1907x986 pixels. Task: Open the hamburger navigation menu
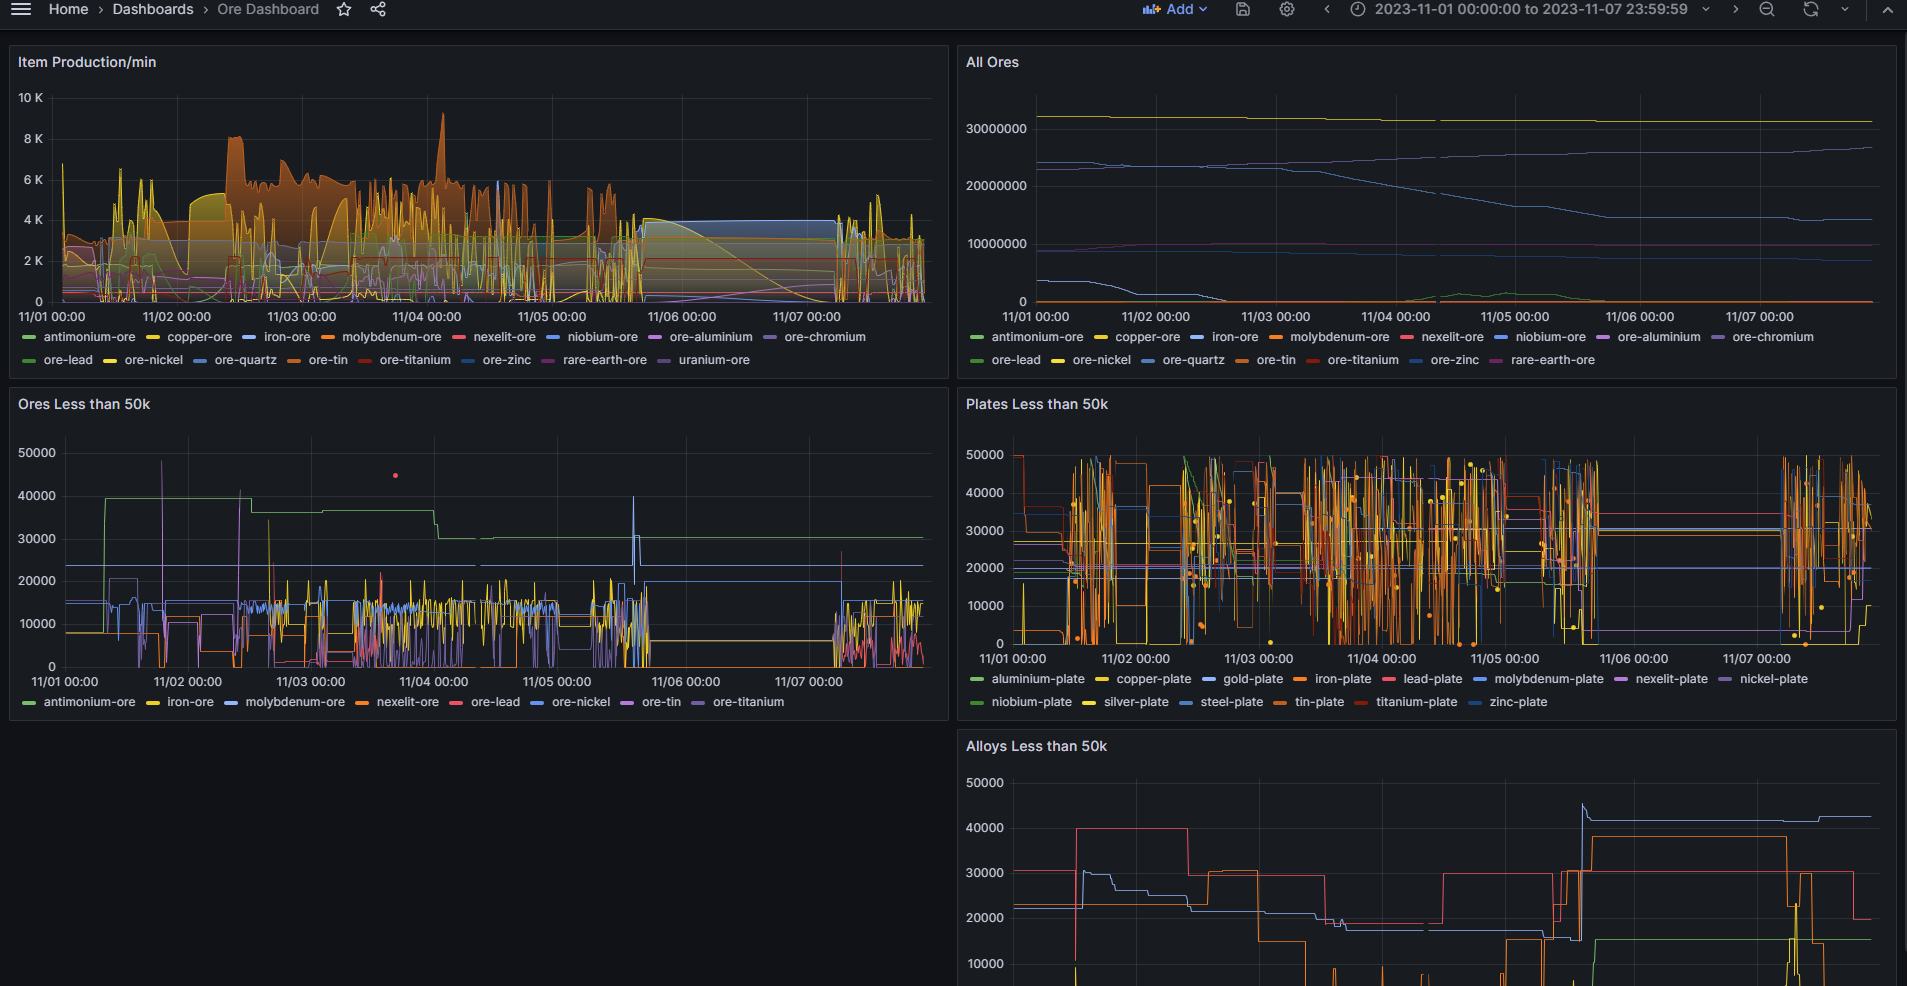[x=21, y=9]
